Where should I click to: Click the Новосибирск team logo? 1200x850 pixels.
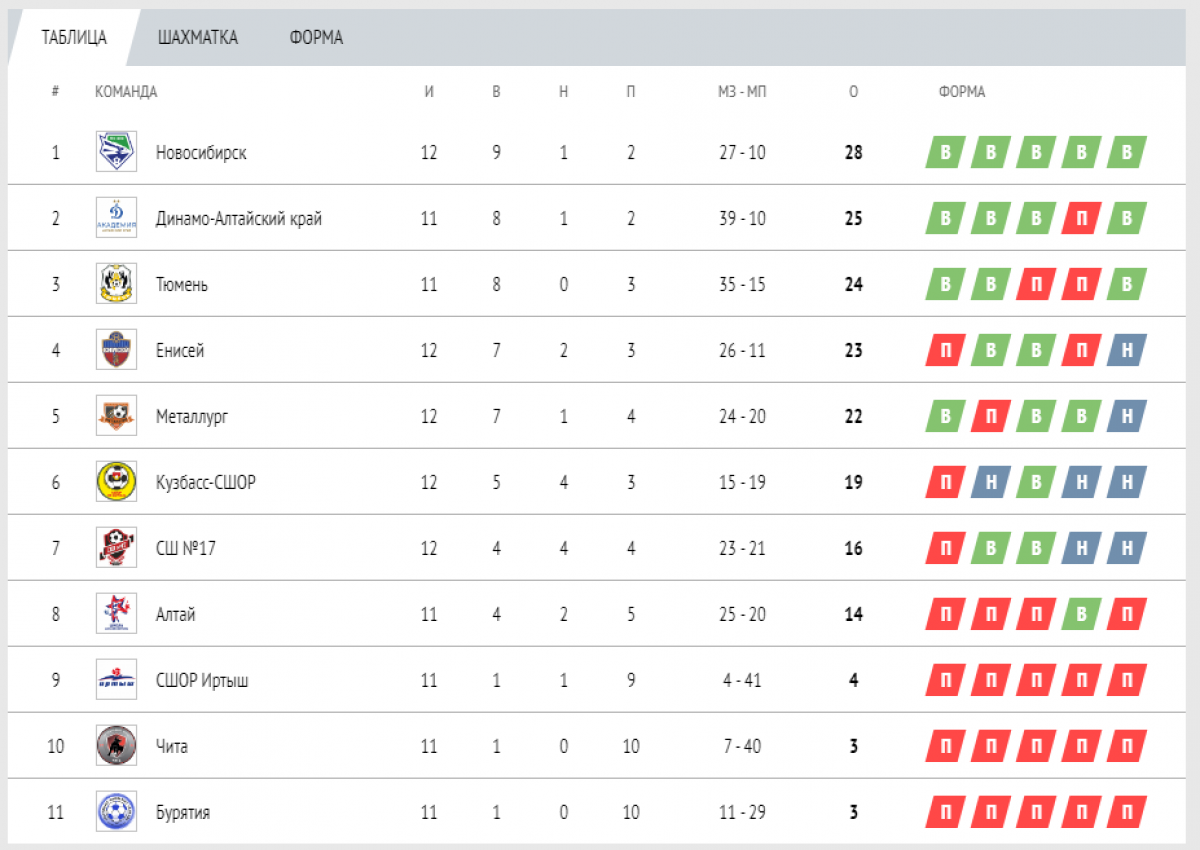[x=116, y=152]
